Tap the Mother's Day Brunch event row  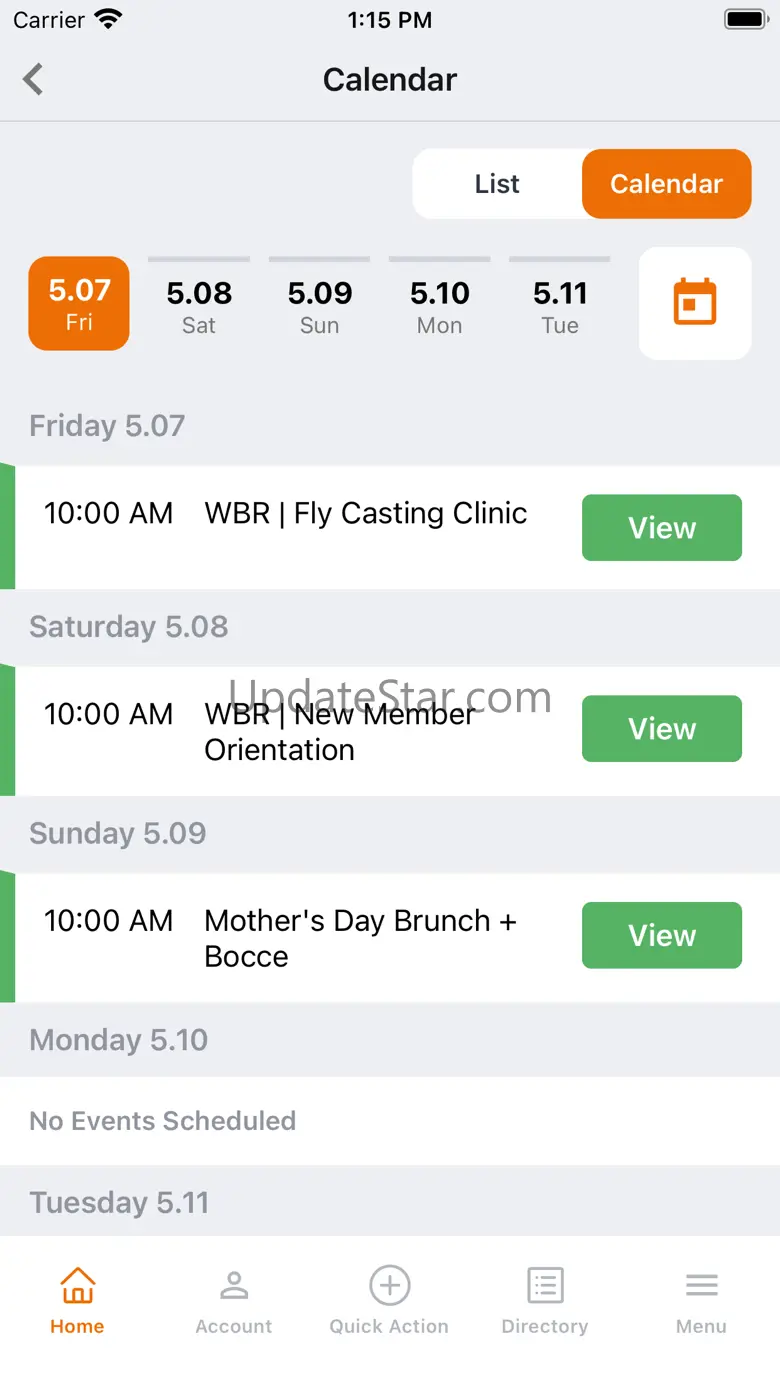tap(360, 938)
